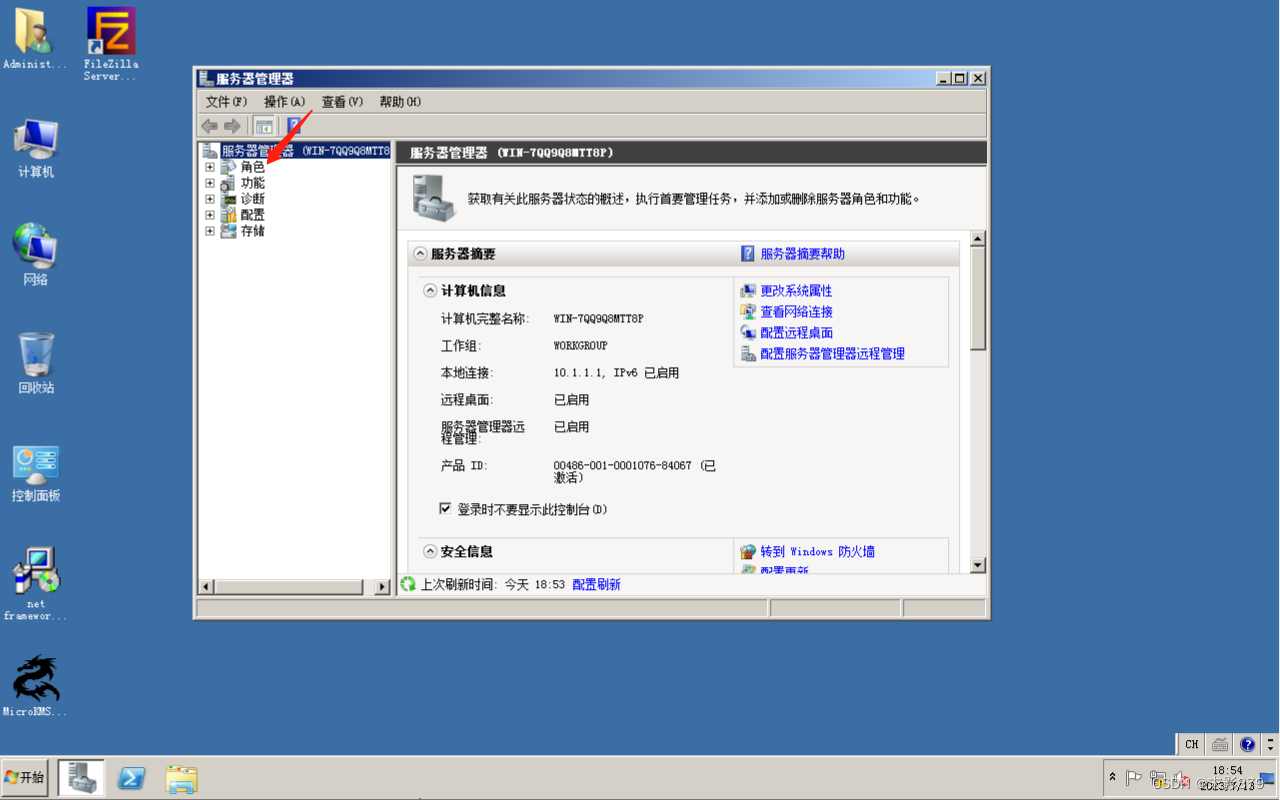The width and height of the screenshot is (1280, 800).
Task: Expand the 诊断 tree node
Action: pos(210,199)
